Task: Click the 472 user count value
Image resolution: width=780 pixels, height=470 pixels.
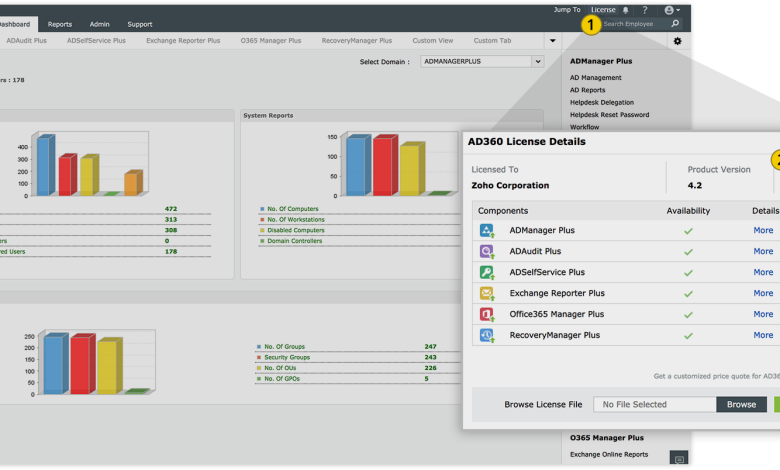Action: [171, 209]
